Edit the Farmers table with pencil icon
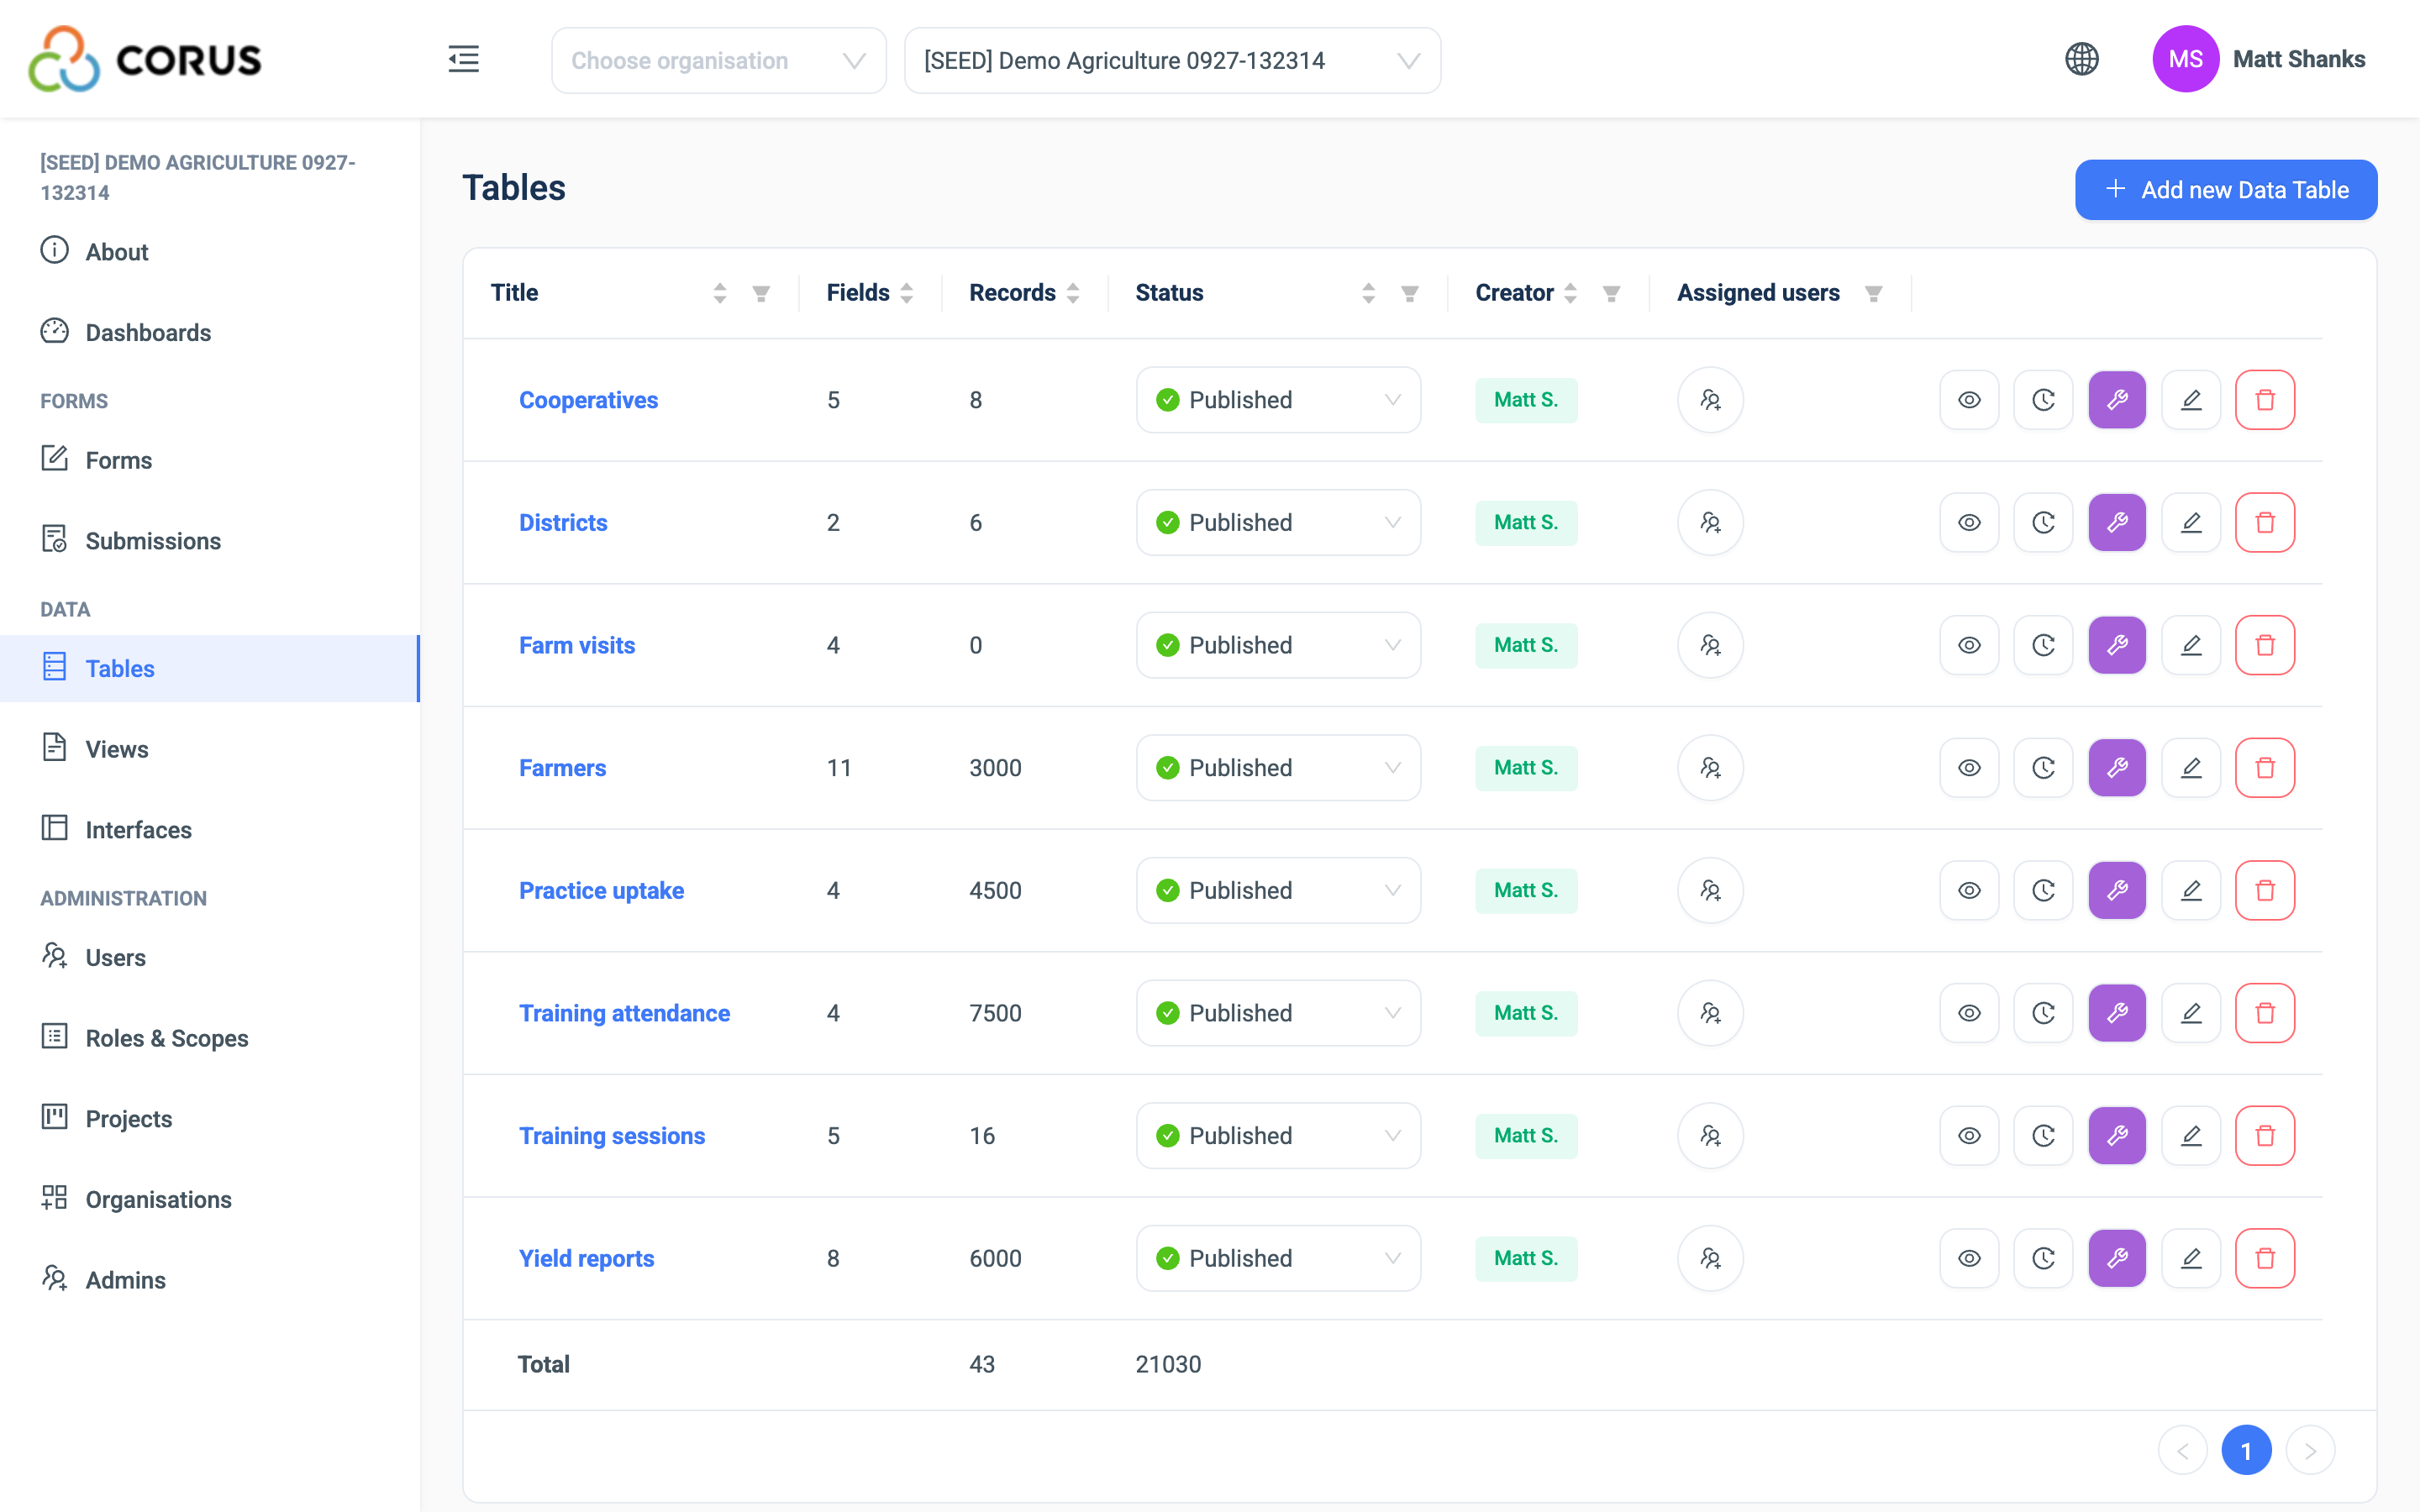The width and height of the screenshot is (2420, 1512). pyautogui.click(x=2191, y=768)
